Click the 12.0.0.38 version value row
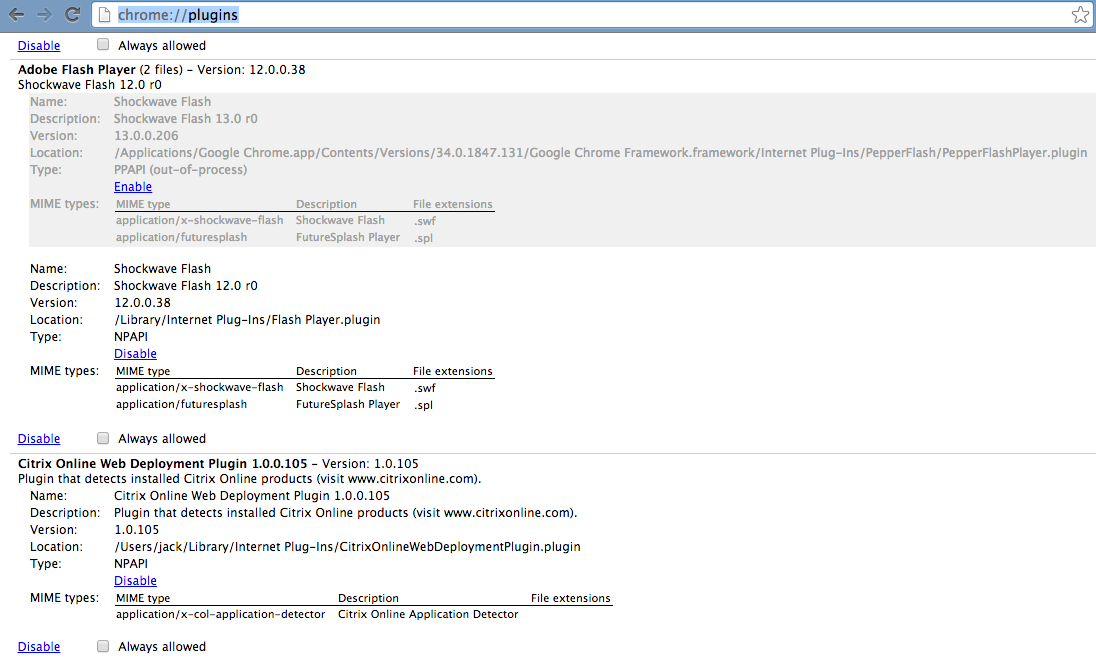Viewport: 1096px width, 661px height. (143, 303)
